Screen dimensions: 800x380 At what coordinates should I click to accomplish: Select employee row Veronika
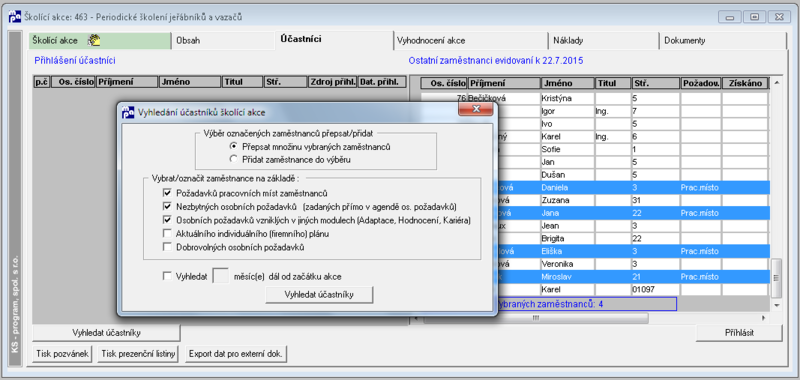[594, 264]
